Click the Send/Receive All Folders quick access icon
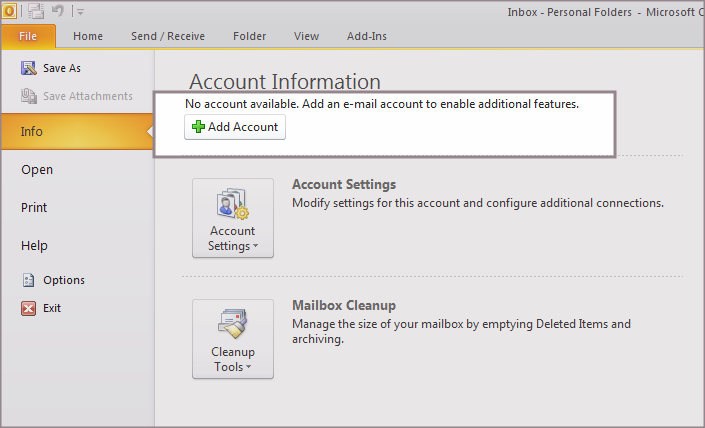This screenshot has height=428, width=705. [x=36, y=11]
